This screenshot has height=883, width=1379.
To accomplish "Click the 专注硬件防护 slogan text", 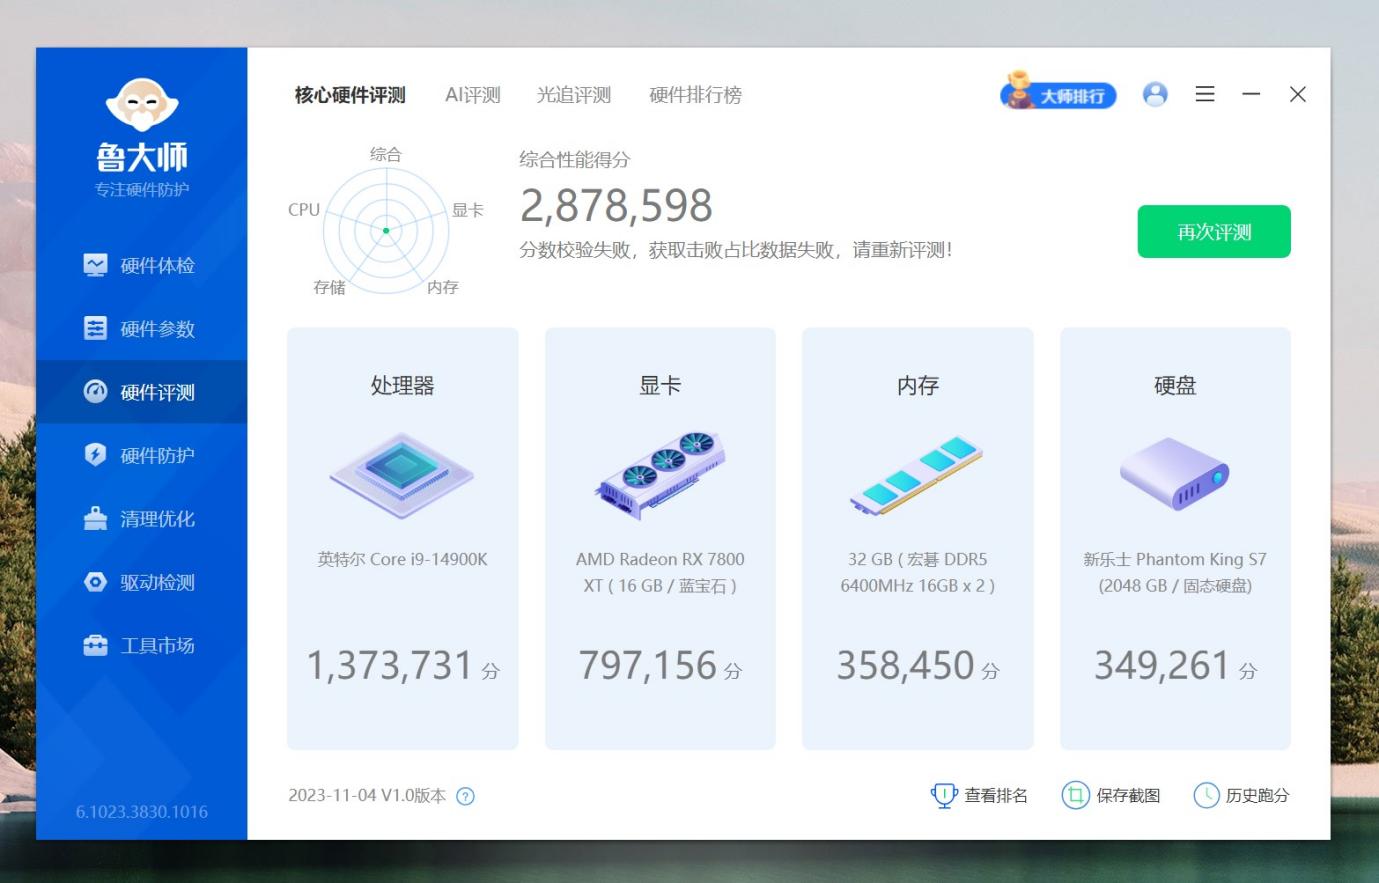I will [142, 190].
